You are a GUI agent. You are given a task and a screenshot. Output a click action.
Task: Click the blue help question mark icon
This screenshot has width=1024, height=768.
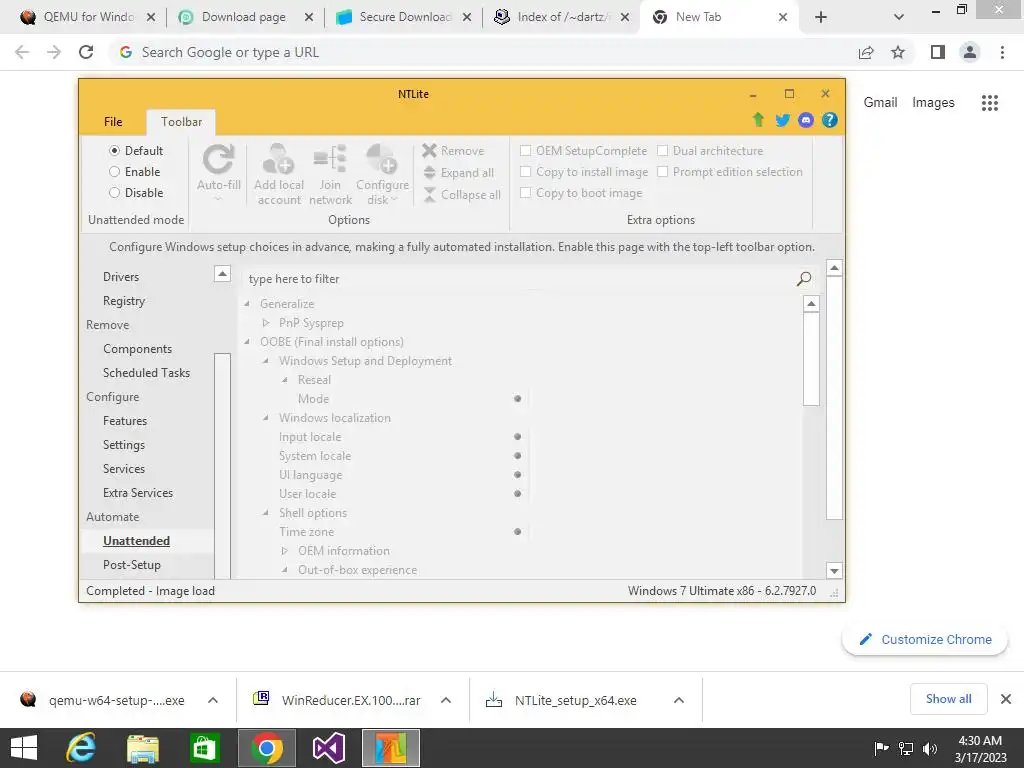[829, 120]
